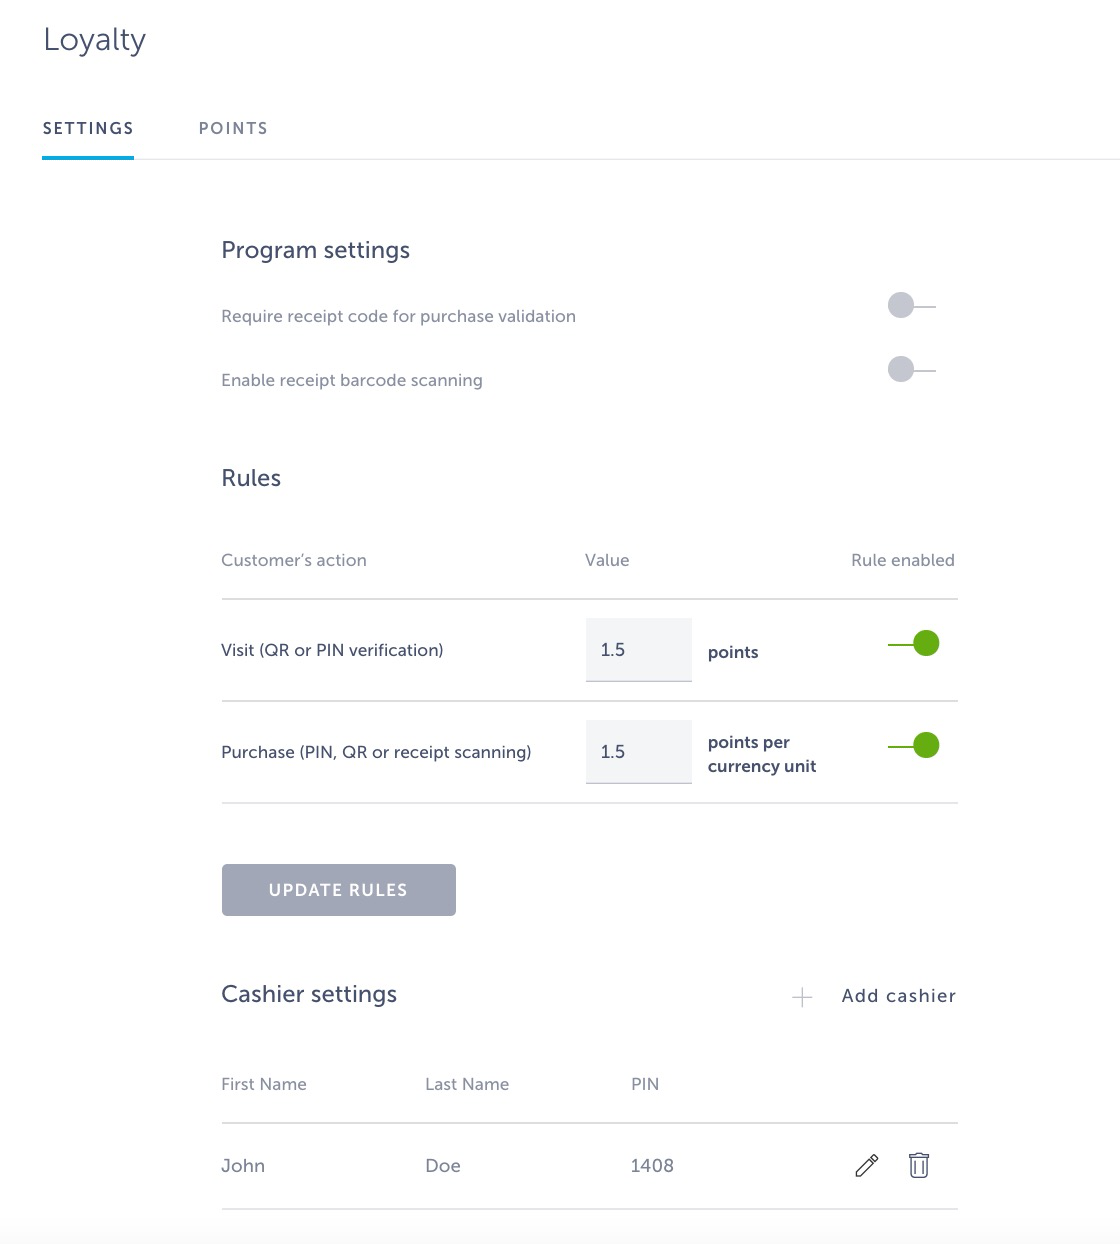The image size is (1120, 1244).
Task: Click the Rule enabled column header
Action: coord(902,561)
